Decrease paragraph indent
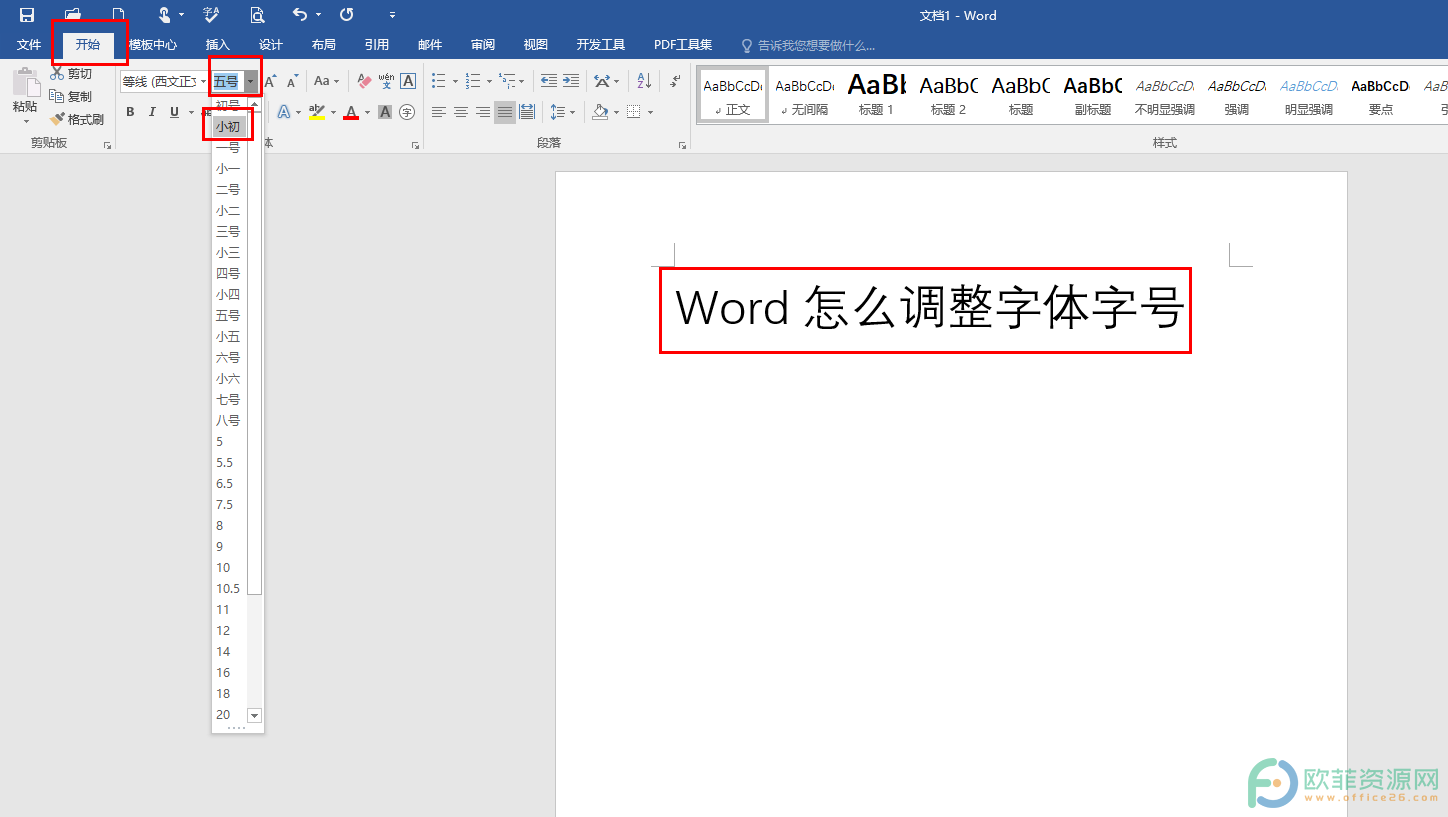This screenshot has width=1448, height=817. pyautogui.click(x=549, y=81)
